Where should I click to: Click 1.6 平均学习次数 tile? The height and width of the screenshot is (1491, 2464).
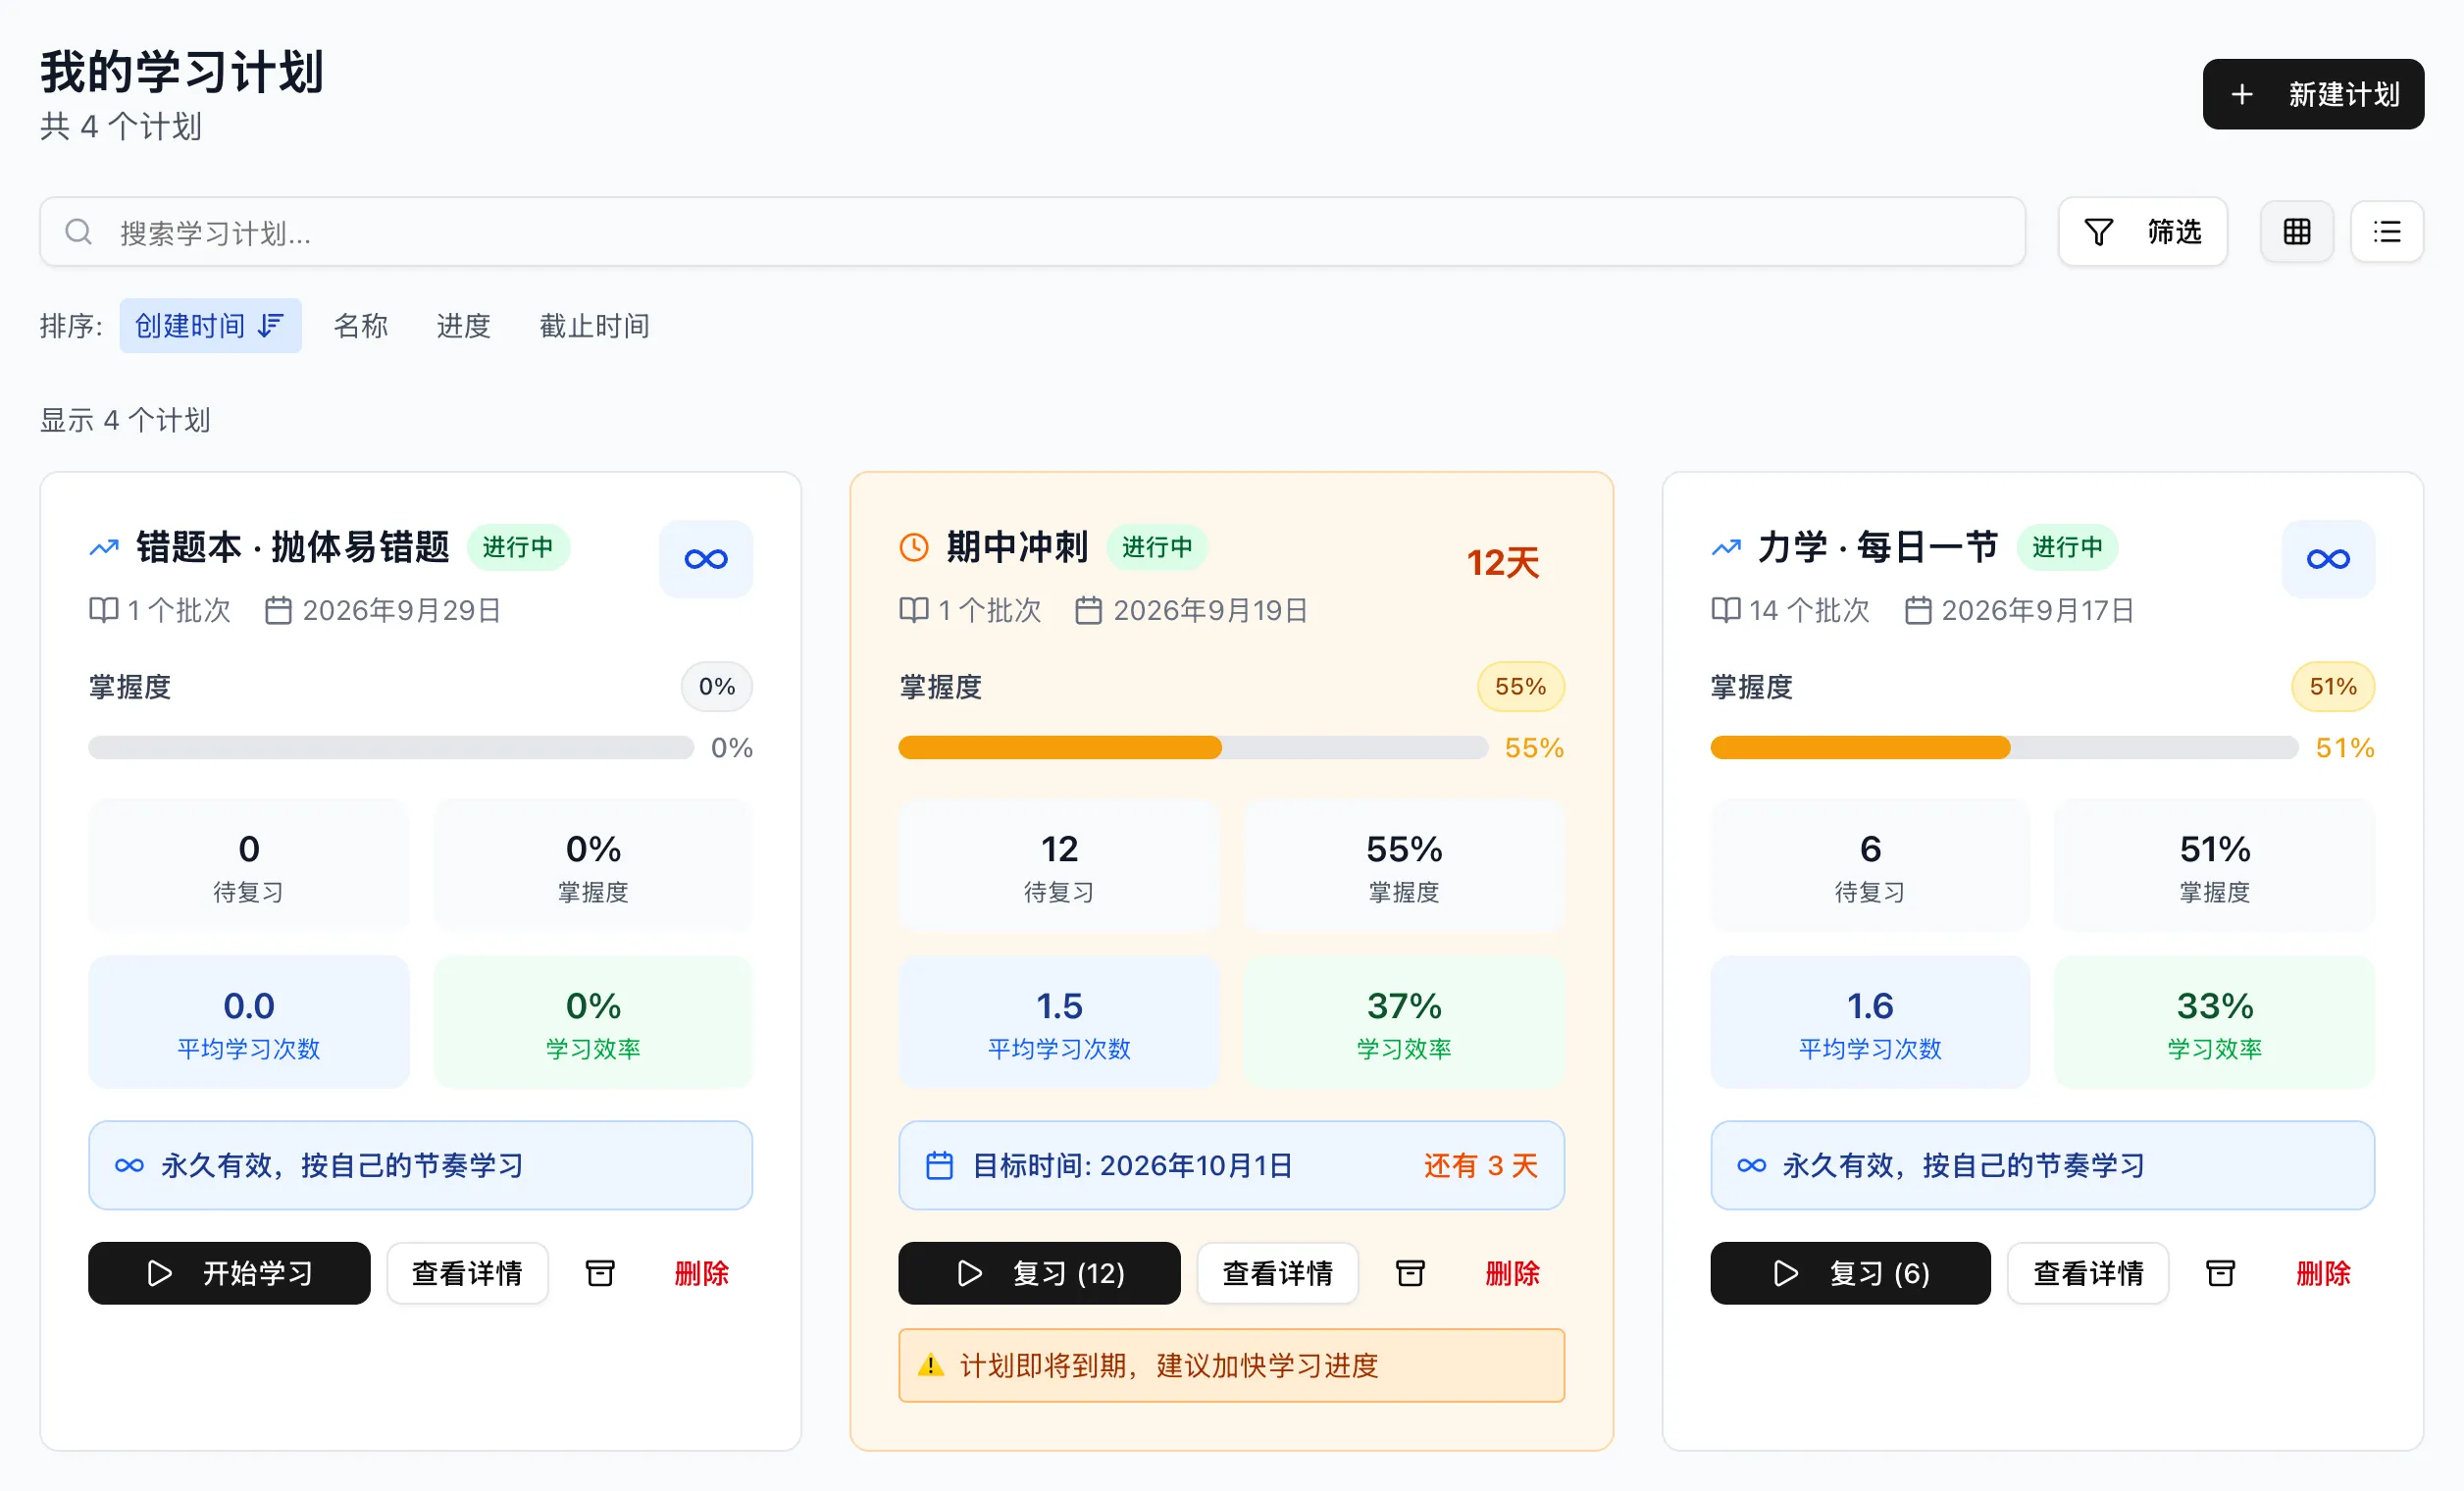coord(1869,1021)
